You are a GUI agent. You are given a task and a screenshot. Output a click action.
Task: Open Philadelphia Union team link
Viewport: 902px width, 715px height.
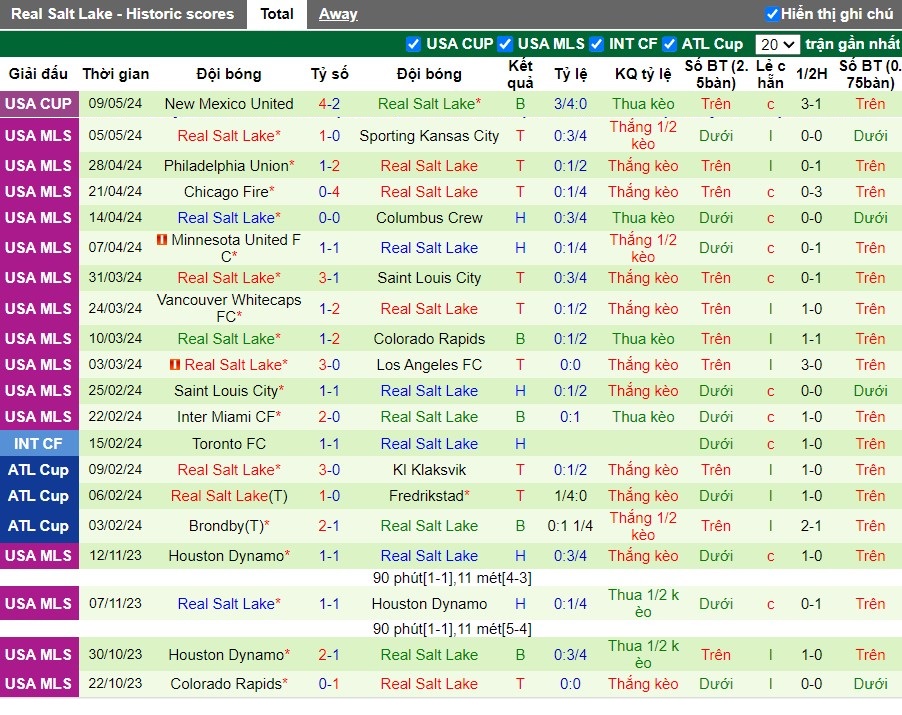pos(226,166)
